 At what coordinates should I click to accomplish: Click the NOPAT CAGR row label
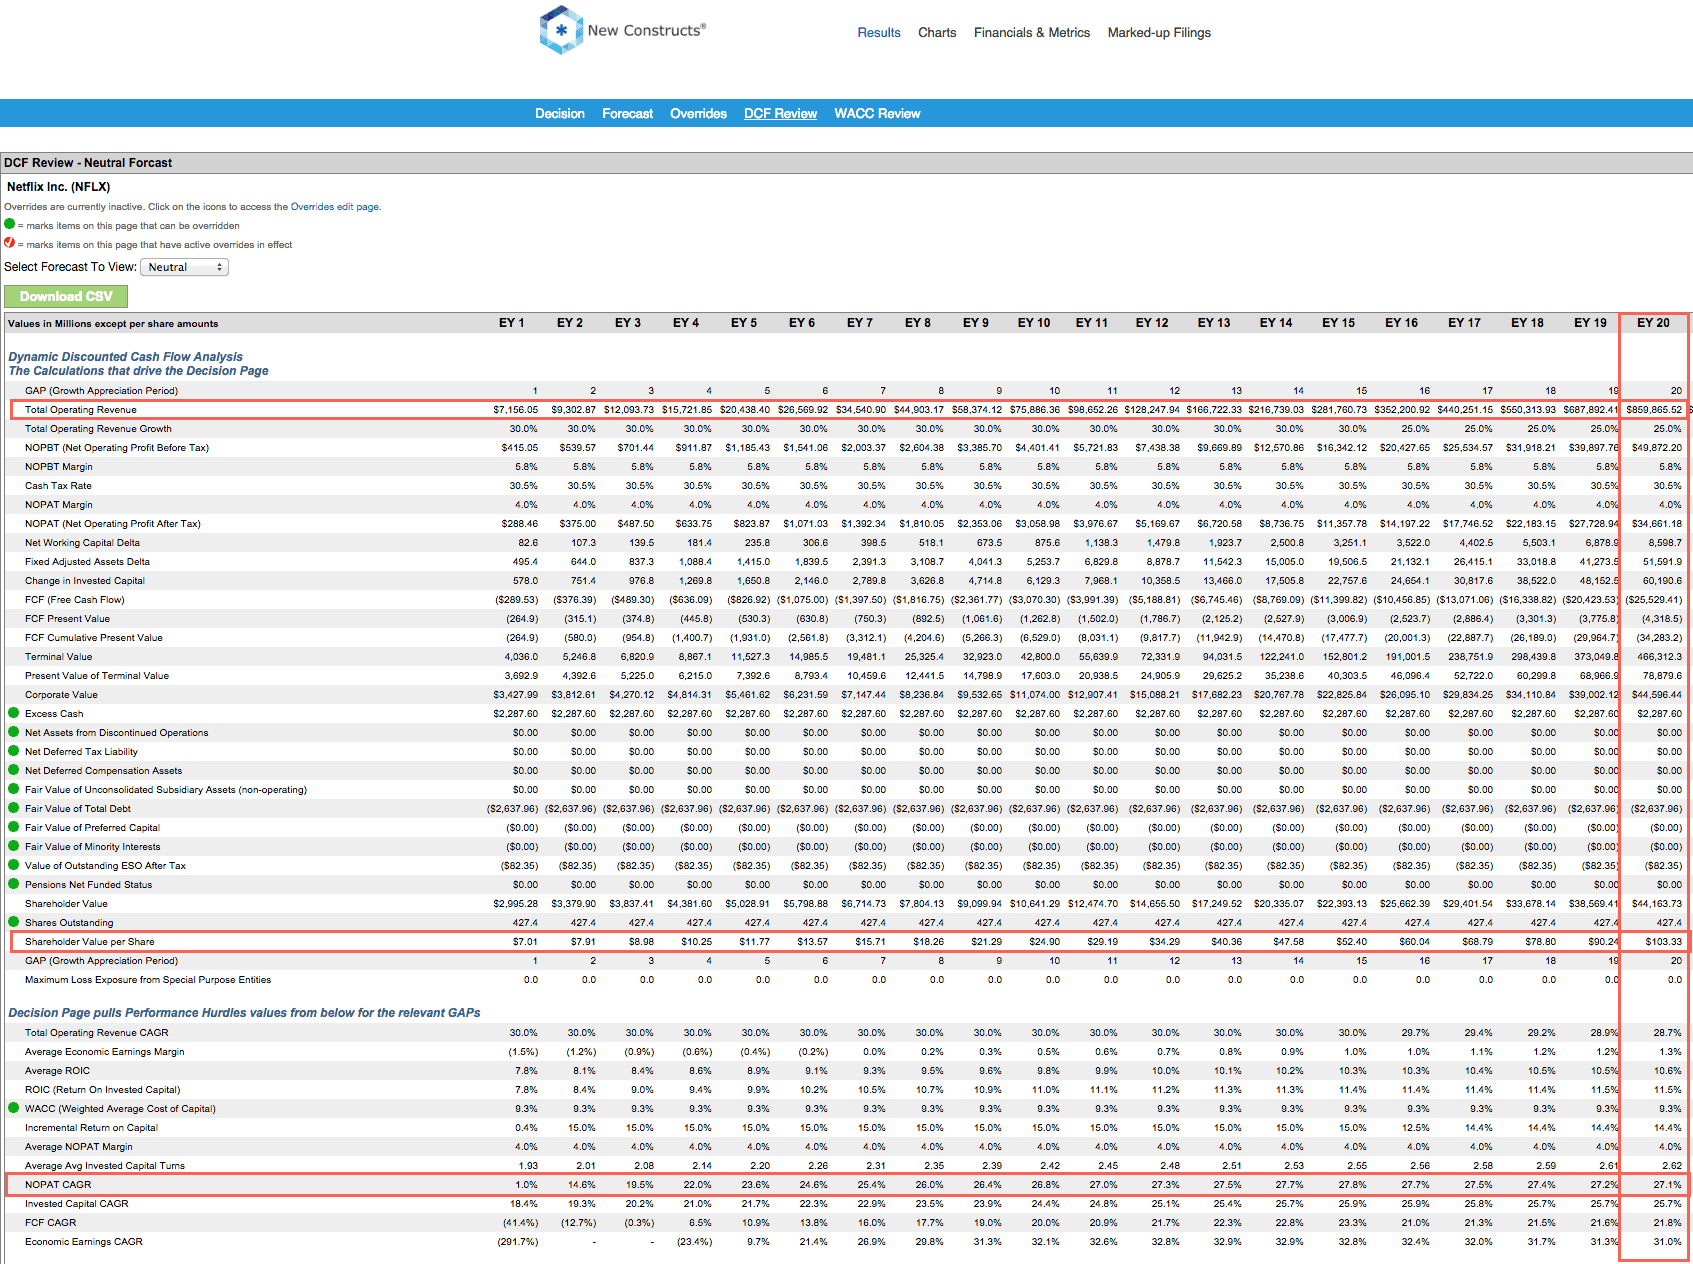pos(58,1185)
